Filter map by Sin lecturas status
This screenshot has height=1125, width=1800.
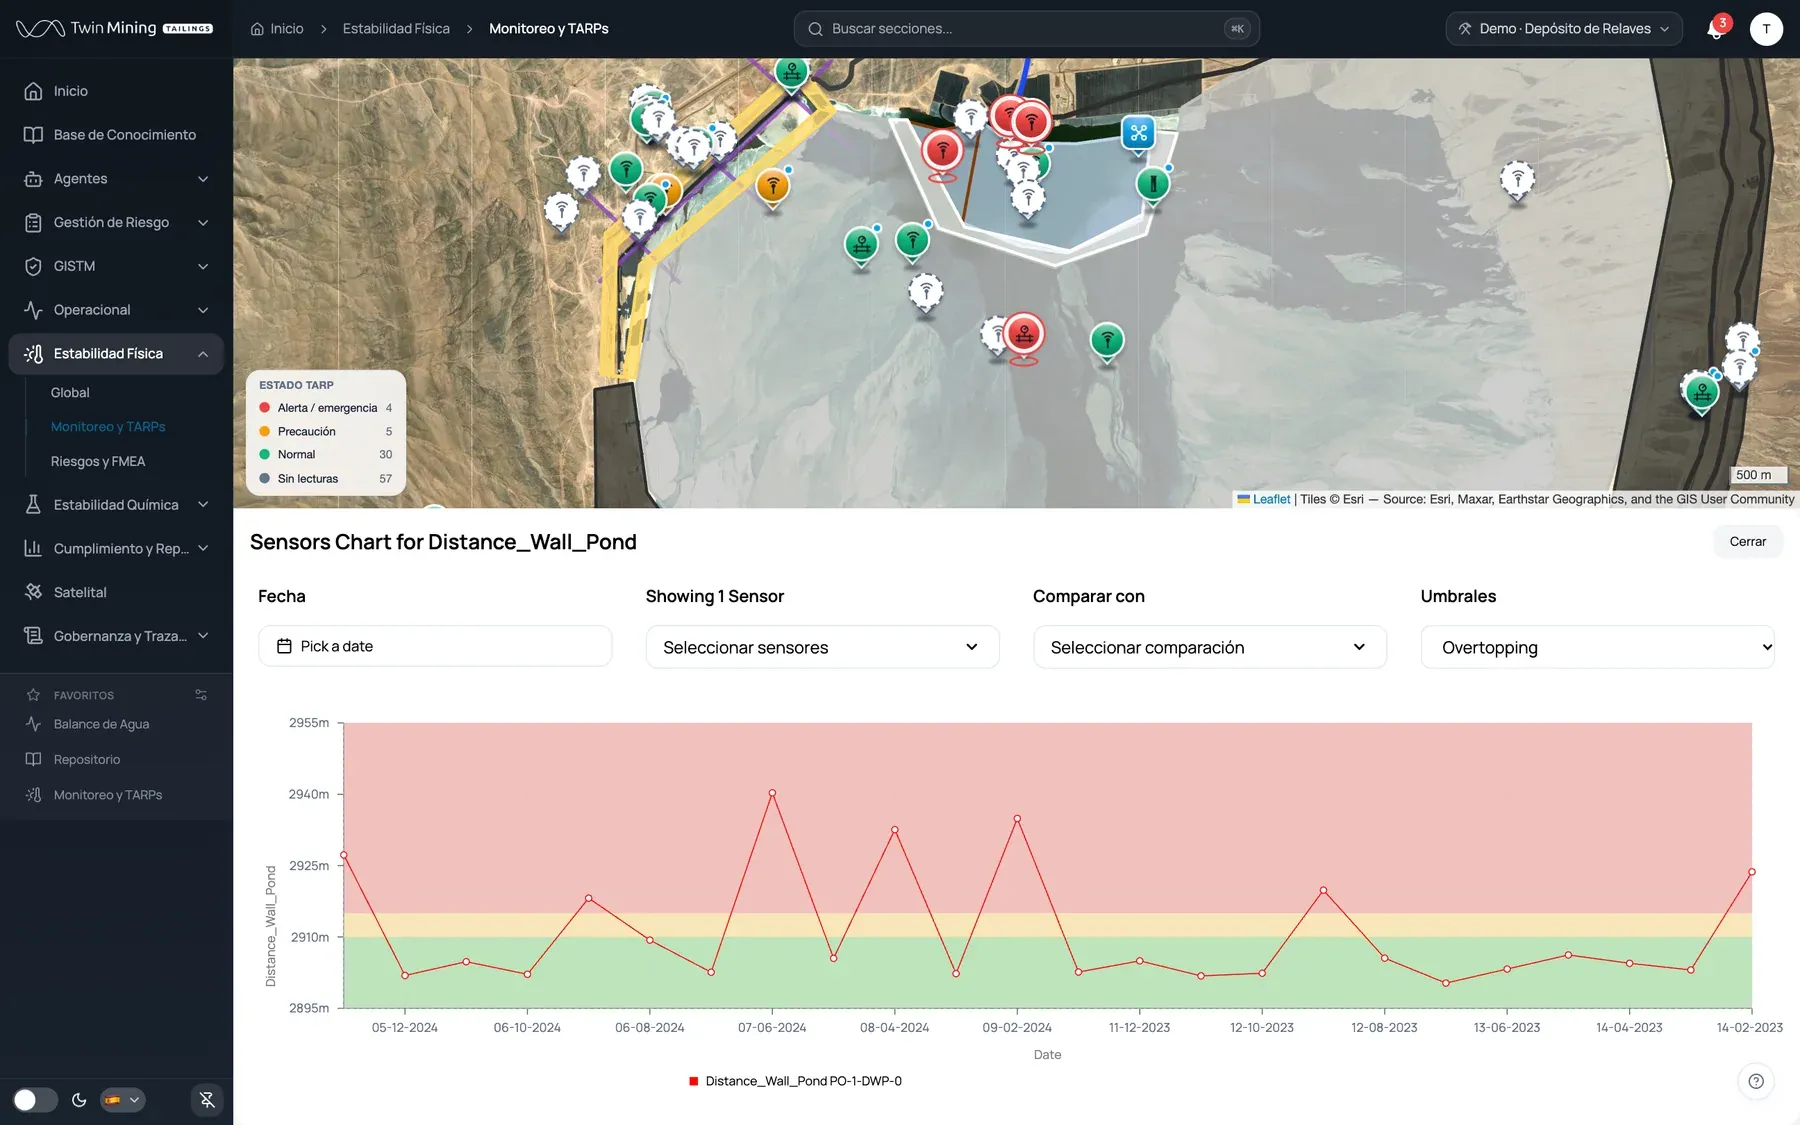click(x=326, y=479)
